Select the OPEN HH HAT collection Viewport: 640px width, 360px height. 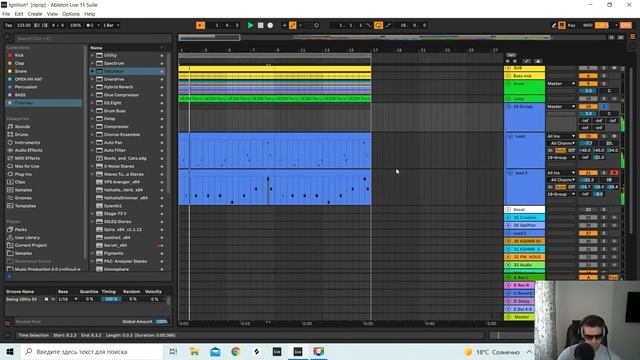pos(28,79)
